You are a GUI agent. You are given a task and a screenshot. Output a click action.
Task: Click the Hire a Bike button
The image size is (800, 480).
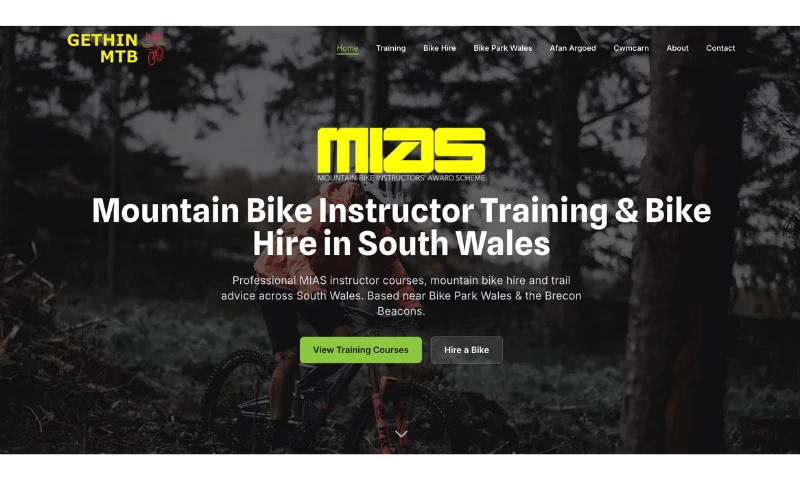pos(466,350)
